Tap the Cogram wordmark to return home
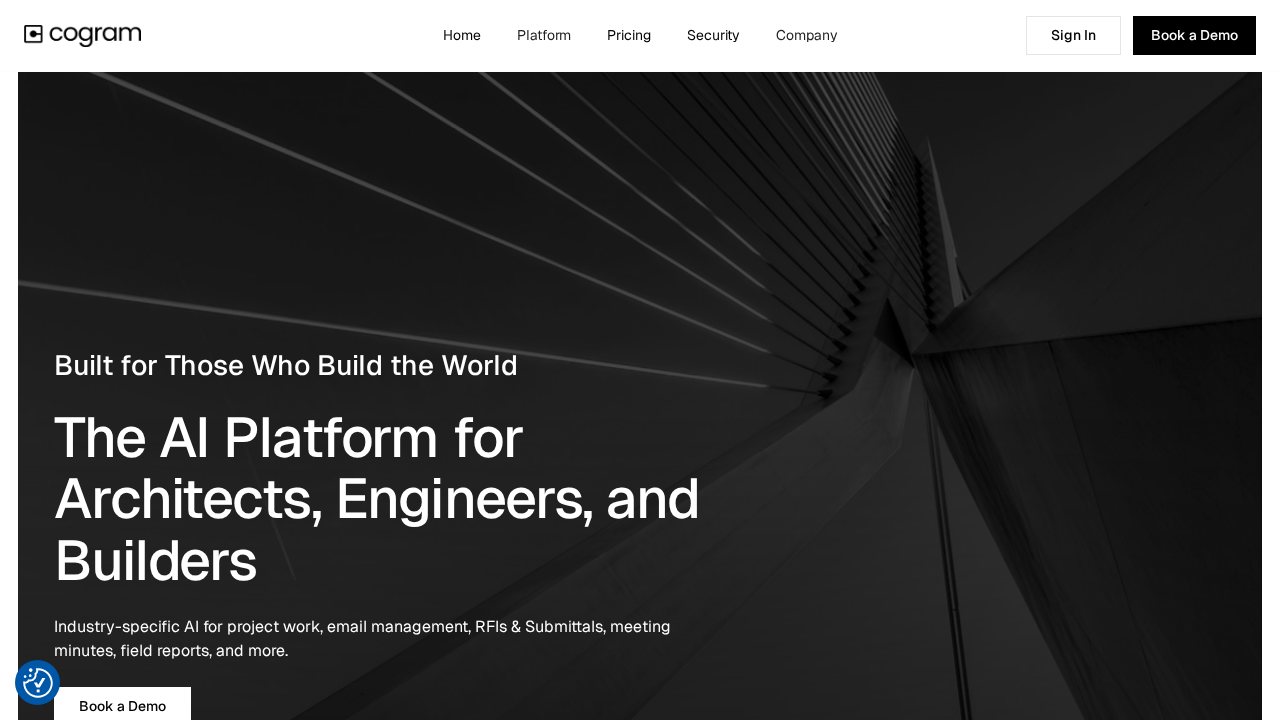1280x720 pixels. pyautogui.click(x=95, y=36)
